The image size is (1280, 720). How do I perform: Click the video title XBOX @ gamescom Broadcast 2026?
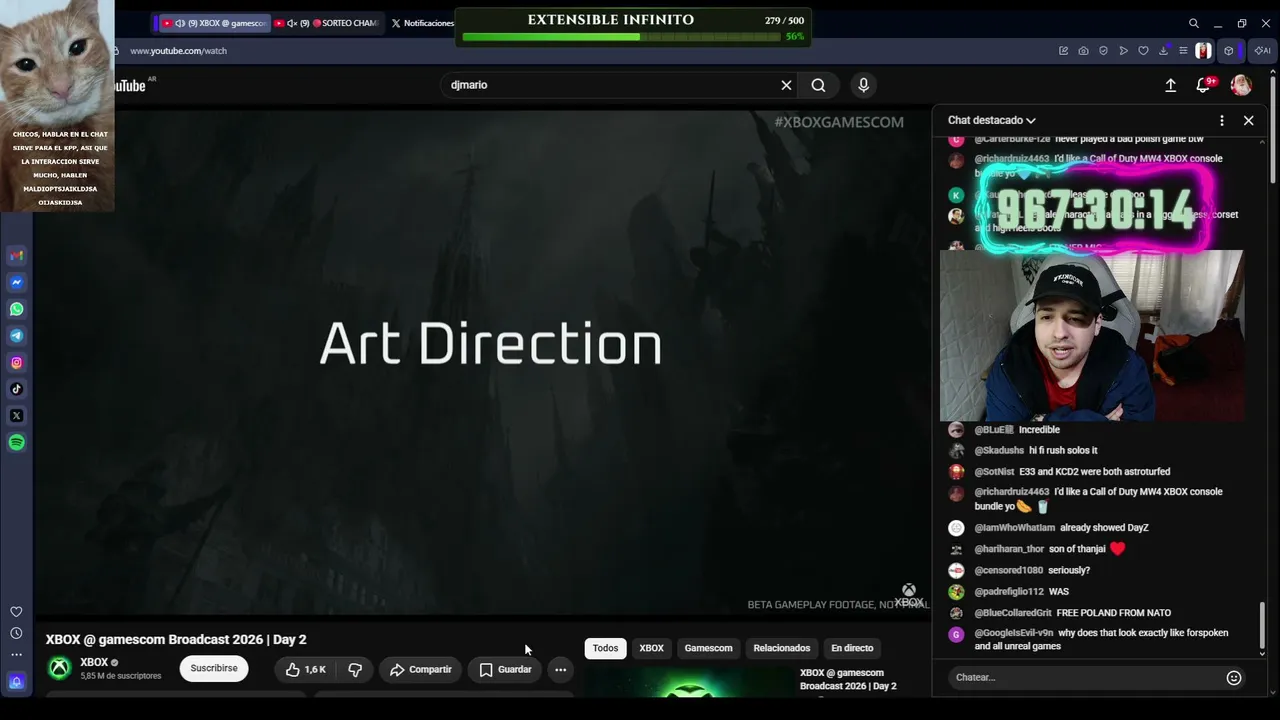tap(176, 640)
